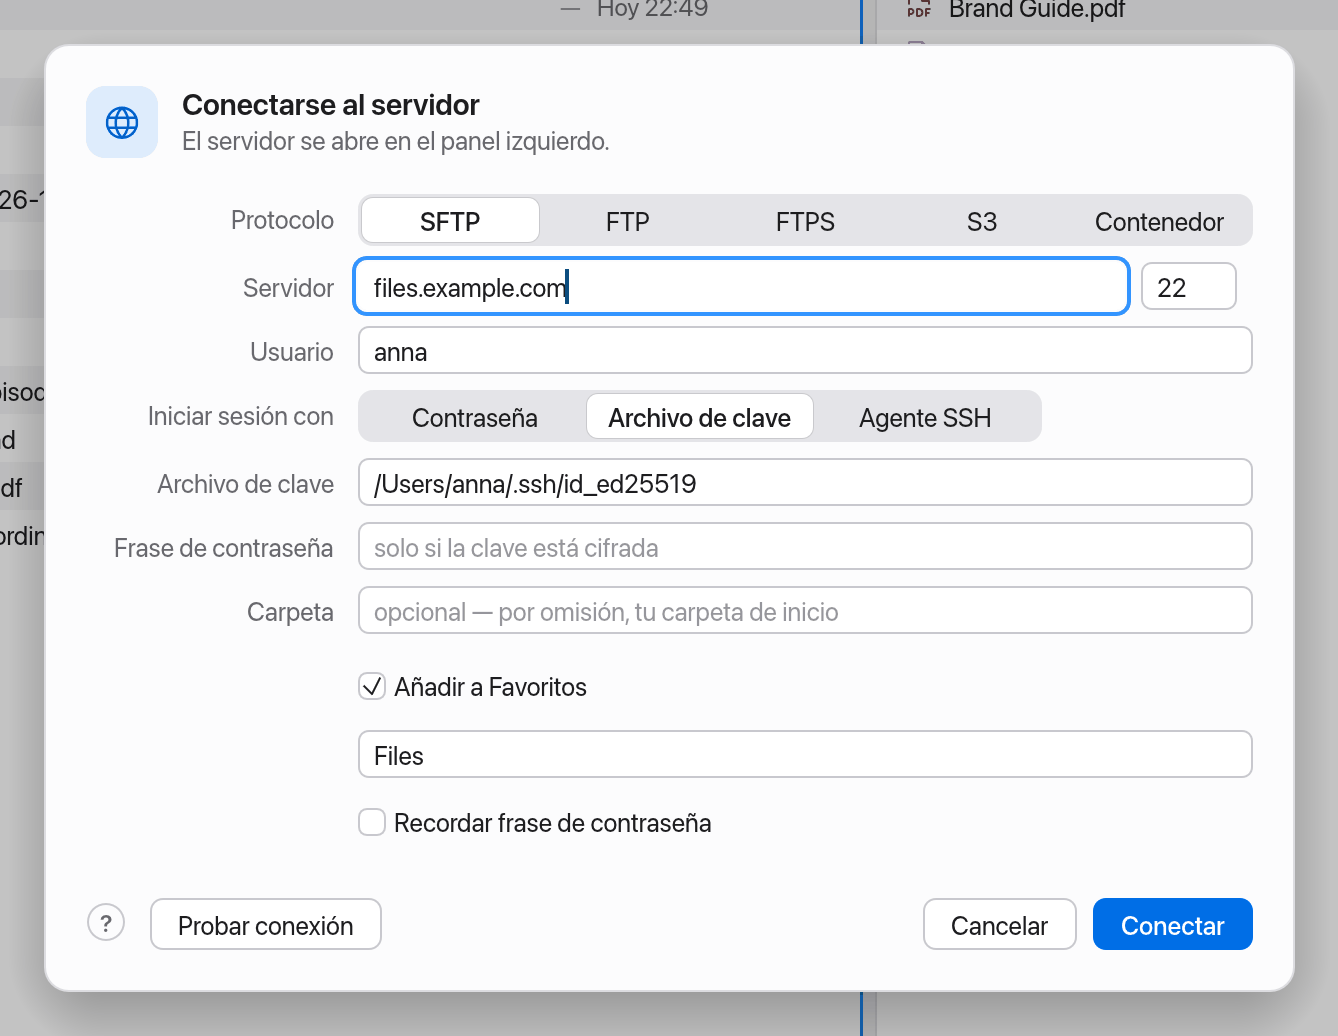Enable Recordar frase de contraseña
Viewport: 1338px width, 1036px height.
point(372,822)
